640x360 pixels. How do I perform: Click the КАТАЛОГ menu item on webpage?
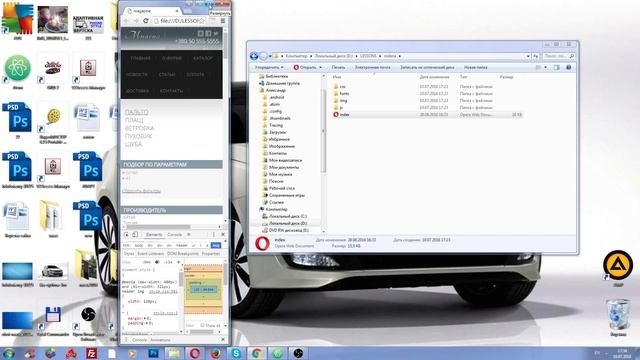(x=203, y=58)
